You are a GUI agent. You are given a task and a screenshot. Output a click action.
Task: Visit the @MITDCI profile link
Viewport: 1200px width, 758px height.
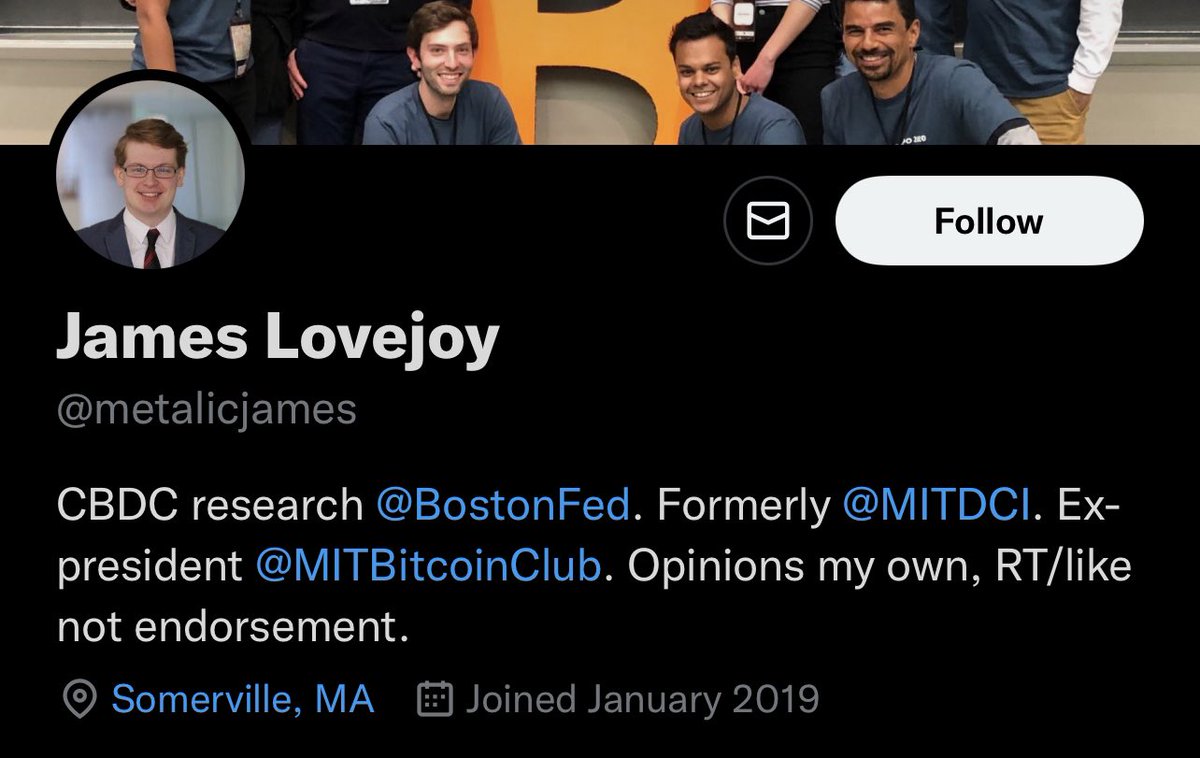point(936,506)
